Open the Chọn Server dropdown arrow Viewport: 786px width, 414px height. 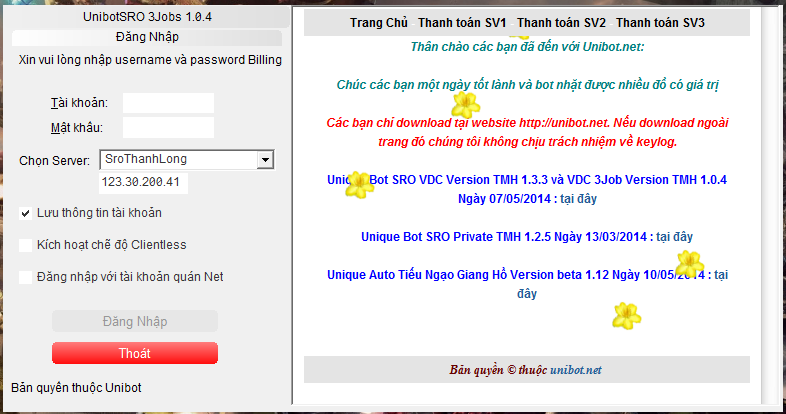(x=265, y=160)
